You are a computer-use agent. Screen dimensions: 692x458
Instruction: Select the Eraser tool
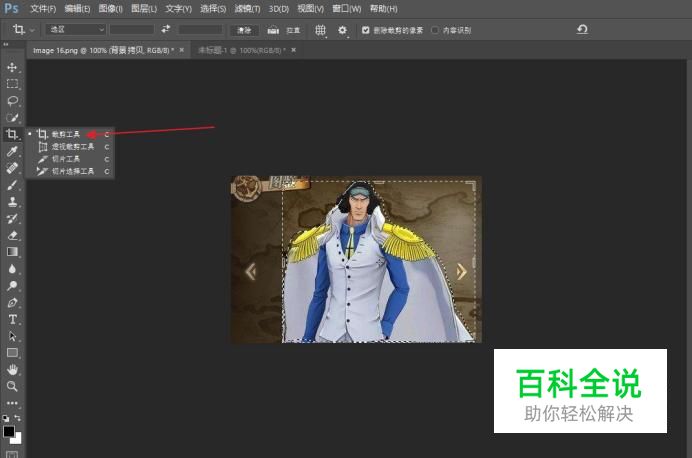click(12, 235)
